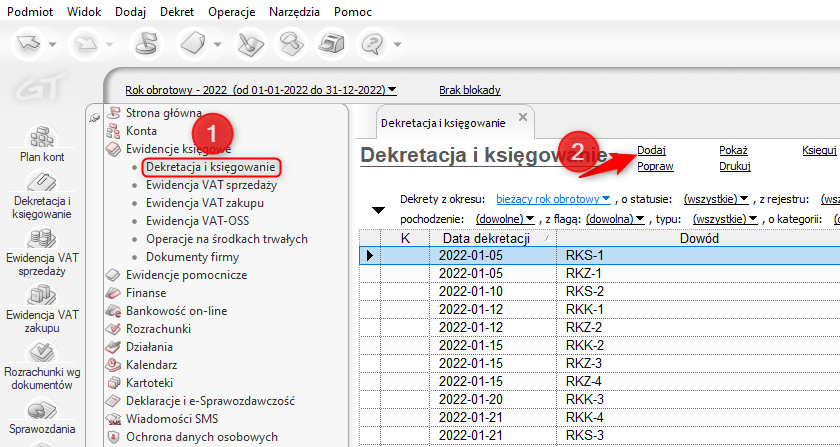840x447 pixels.
Task: Open the Finanse module
Action: click(x=146, y=293)
